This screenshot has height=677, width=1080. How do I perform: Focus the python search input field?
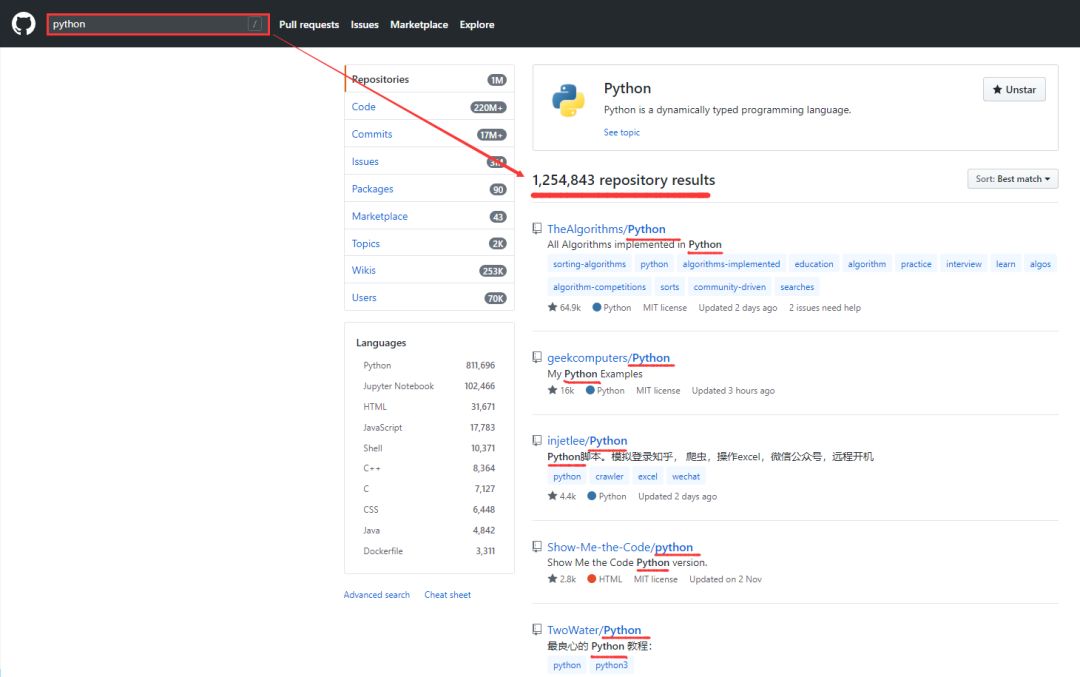point(158,24)
